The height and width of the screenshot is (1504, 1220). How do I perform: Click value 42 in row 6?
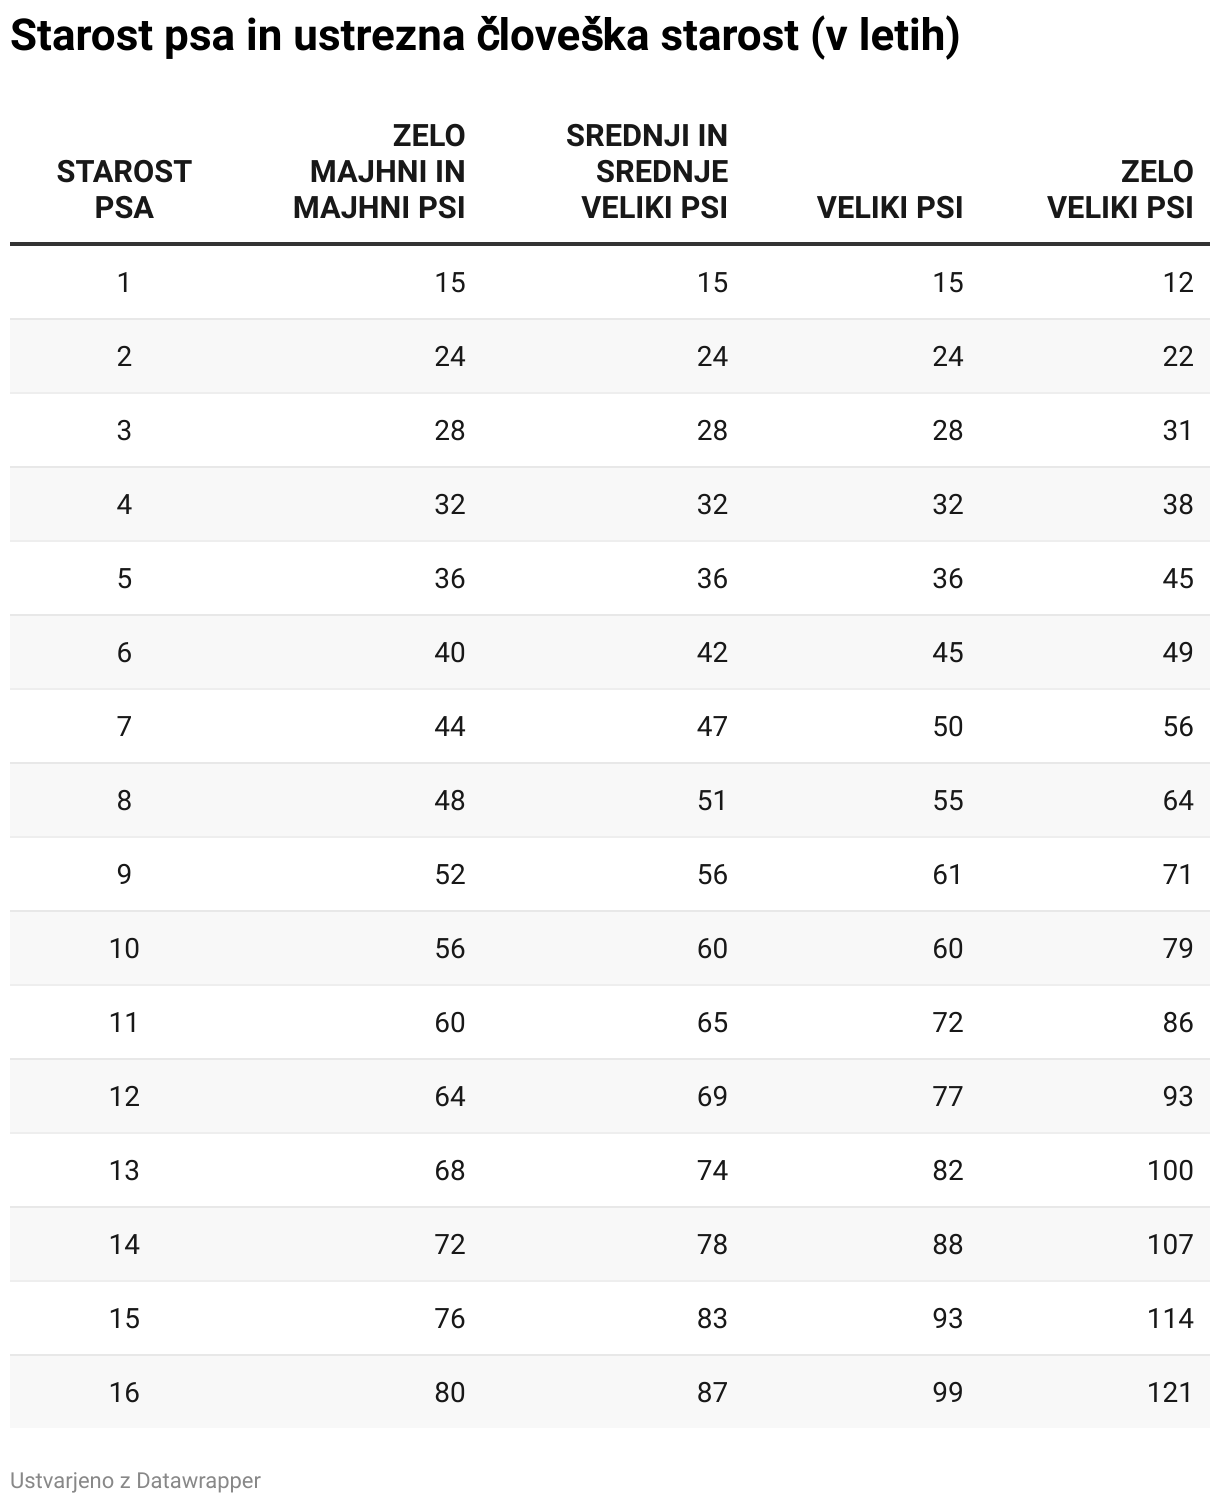712,652
